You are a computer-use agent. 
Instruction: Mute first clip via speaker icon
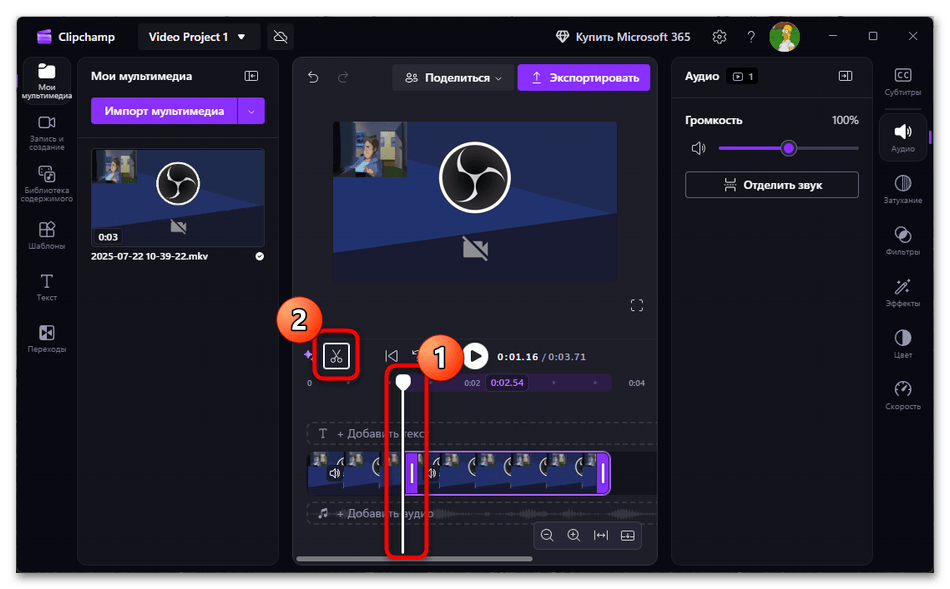334,473
